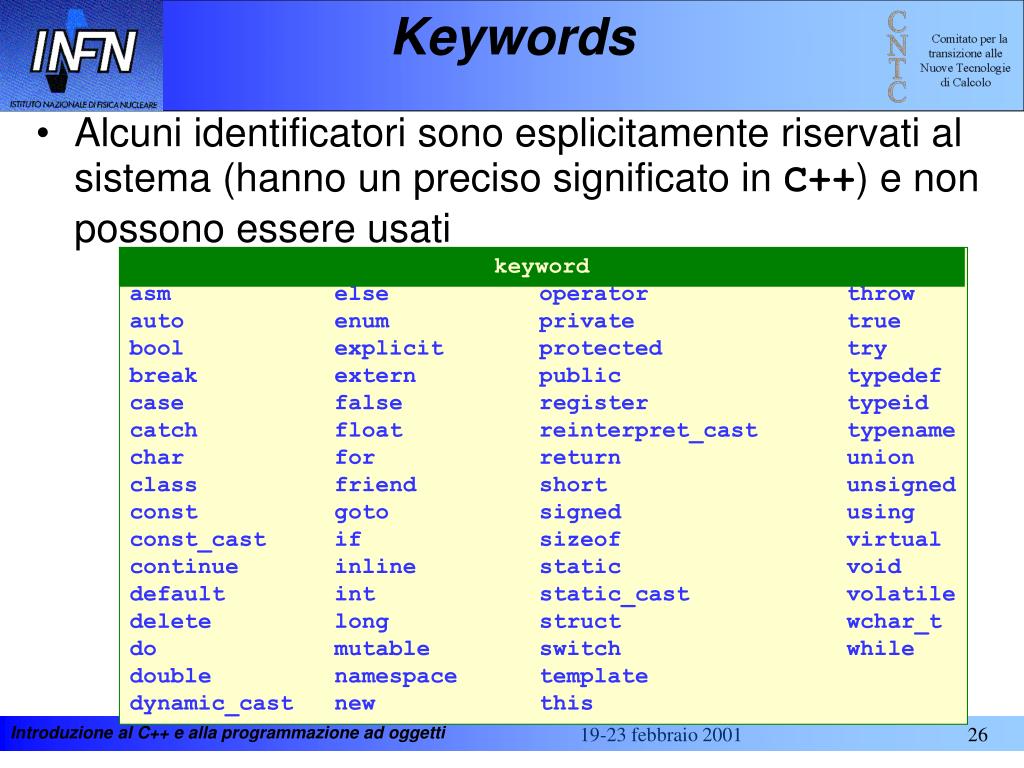The height and width of the screenshot is (768, 1024).
Task: Select the keyword try
Action: 867,349
